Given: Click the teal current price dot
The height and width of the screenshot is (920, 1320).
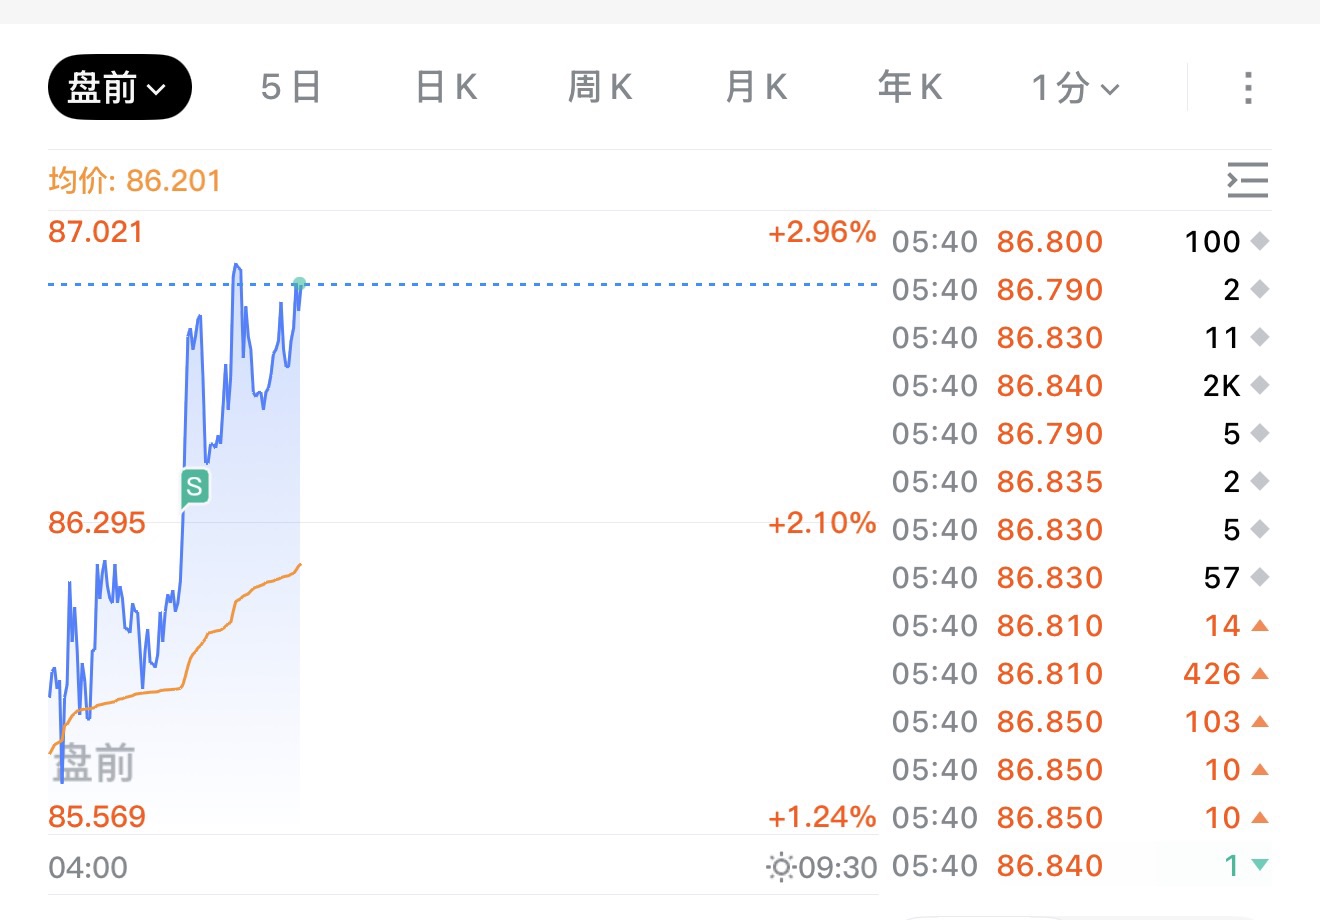Looking at the screenshot, I should pyautogui.click(x=299, y=283).
